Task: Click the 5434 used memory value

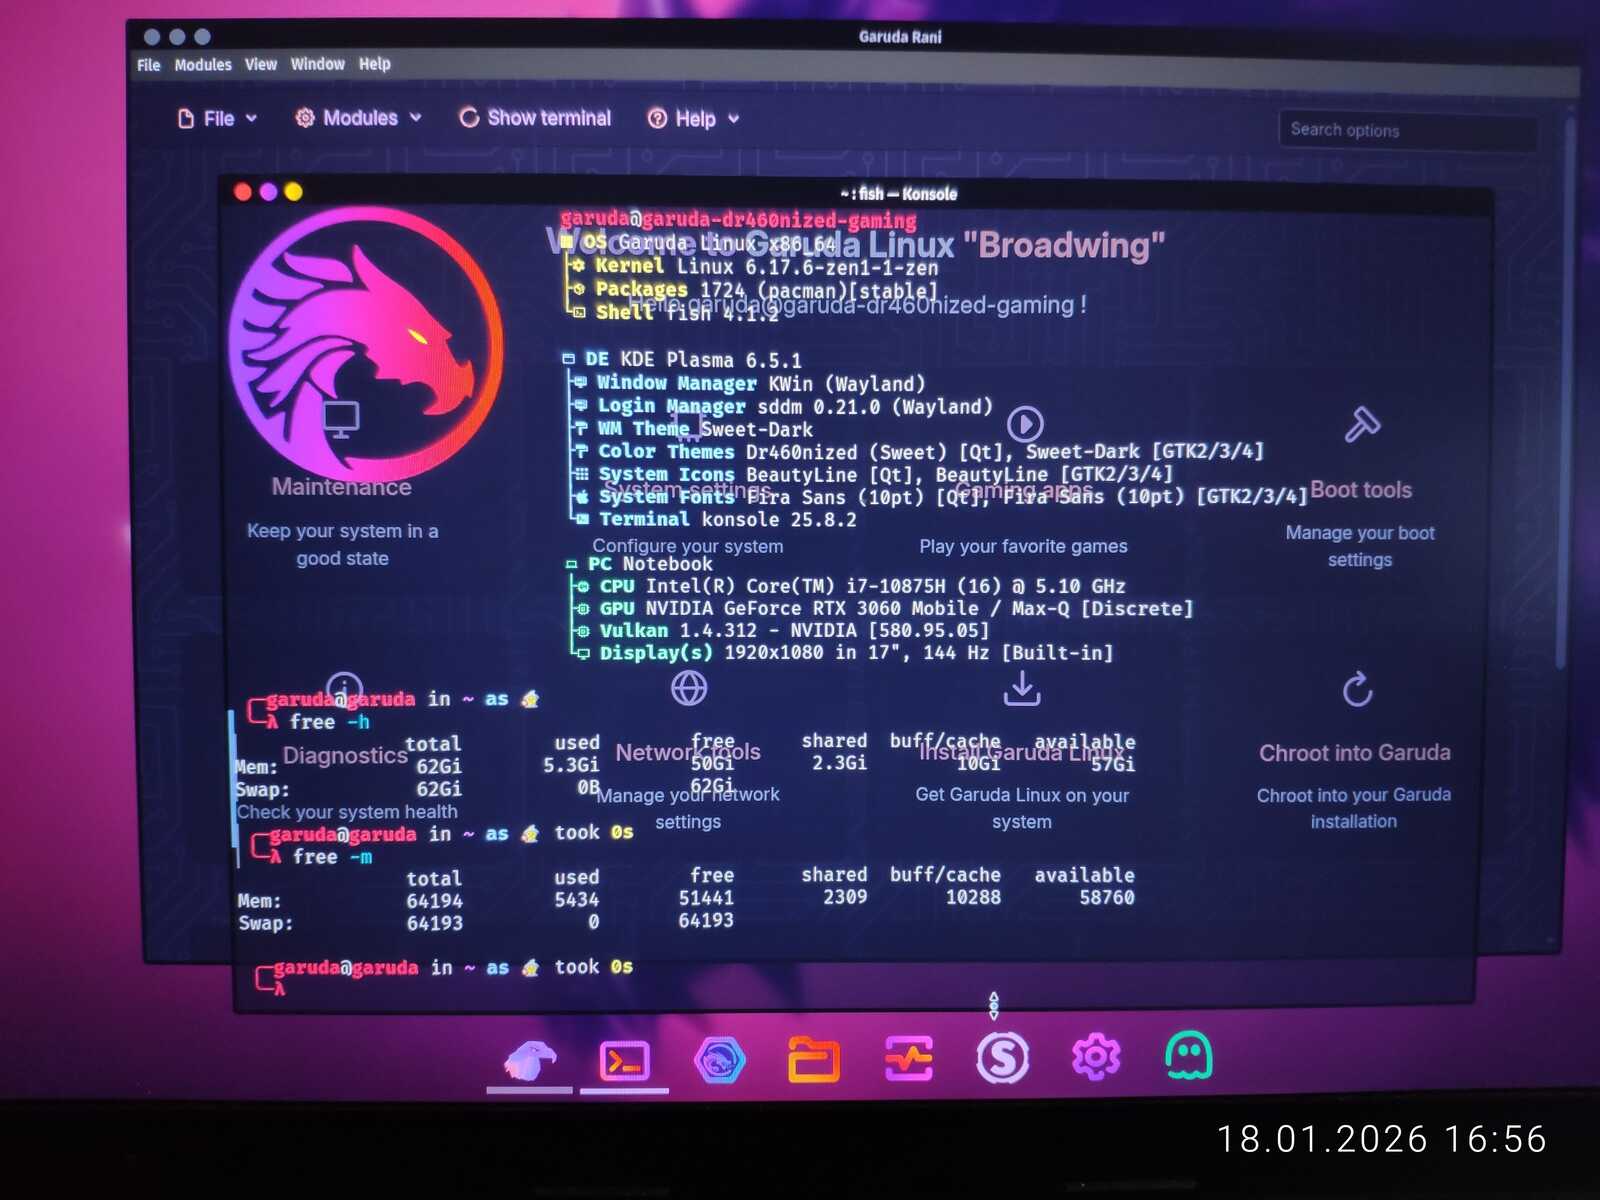Action: 577,900
